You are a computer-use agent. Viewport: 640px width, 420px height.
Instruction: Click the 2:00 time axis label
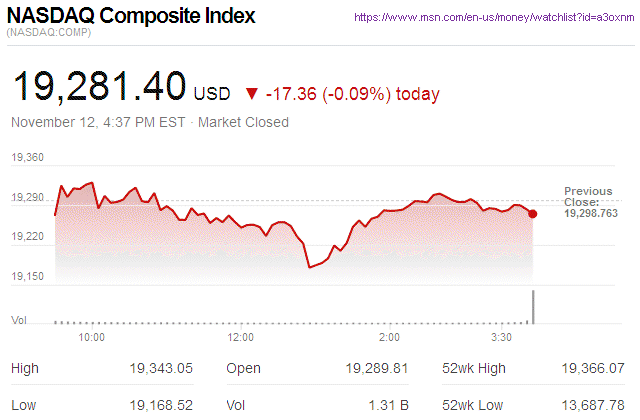pyautogui.click(x=390, y=338)
